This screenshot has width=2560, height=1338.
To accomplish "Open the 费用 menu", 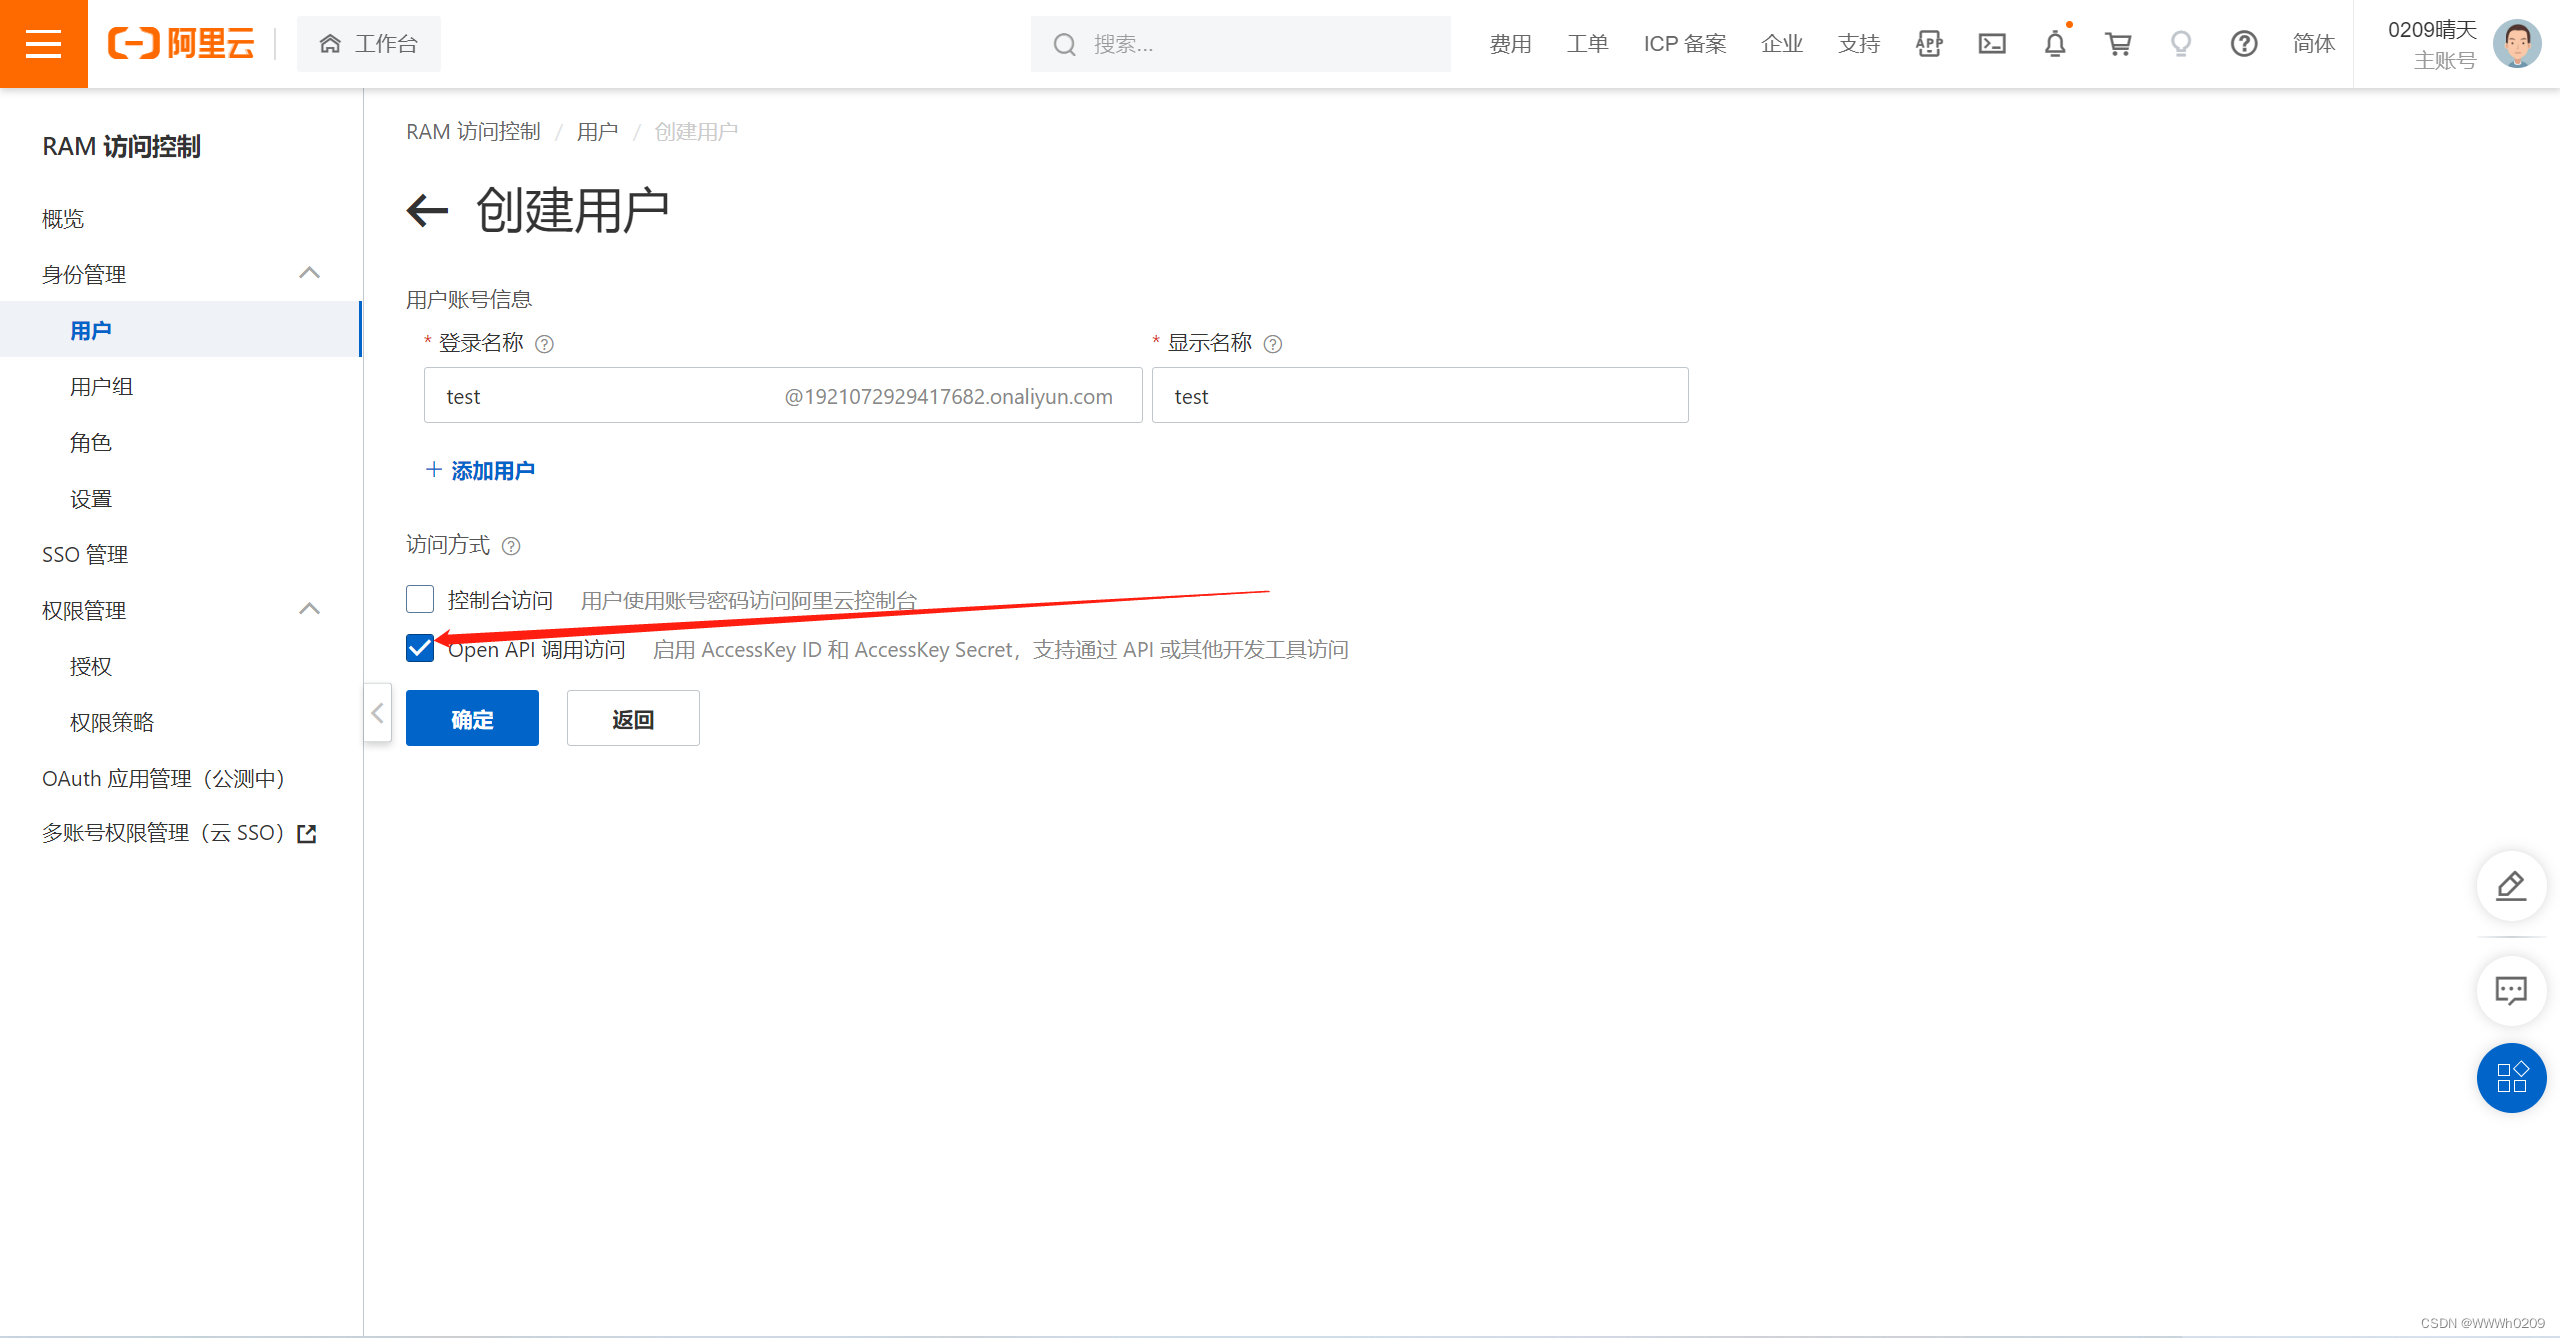I will coord(1510,44).
